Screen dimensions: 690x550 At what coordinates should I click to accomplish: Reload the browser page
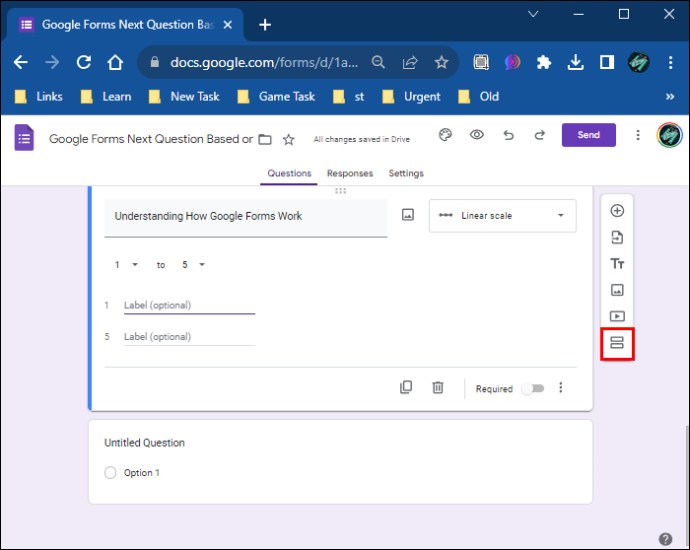tap(84, 62)
